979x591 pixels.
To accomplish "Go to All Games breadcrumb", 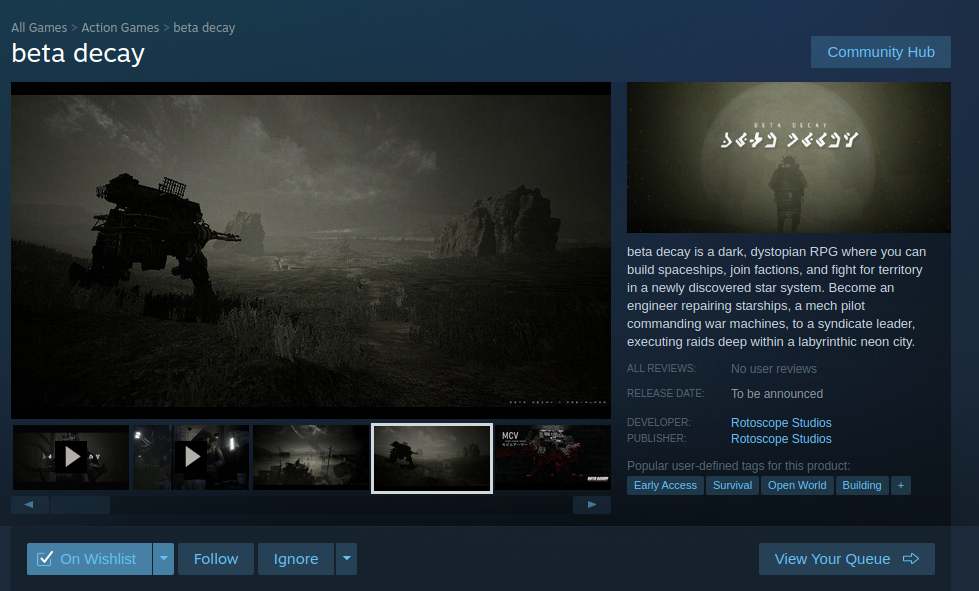I will [39, 27].
